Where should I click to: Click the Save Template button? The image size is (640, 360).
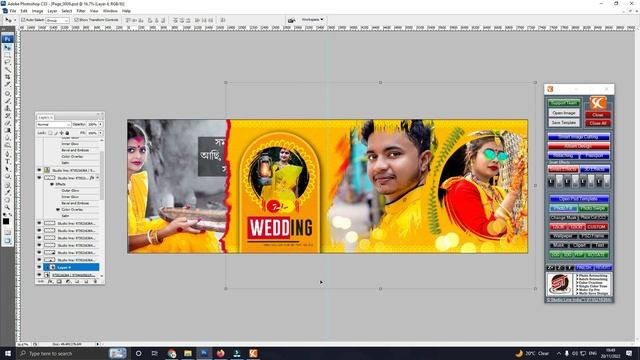coord(564,122)
